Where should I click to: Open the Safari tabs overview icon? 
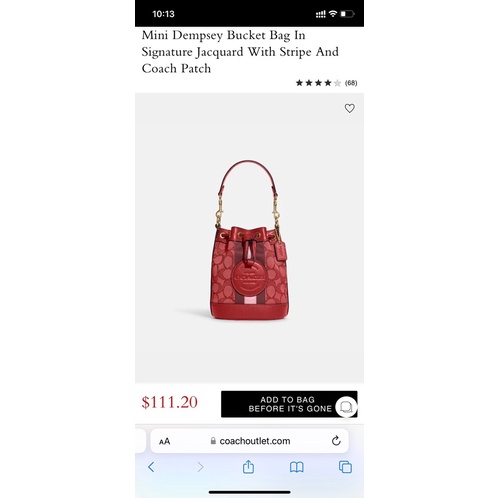point(345,467)
